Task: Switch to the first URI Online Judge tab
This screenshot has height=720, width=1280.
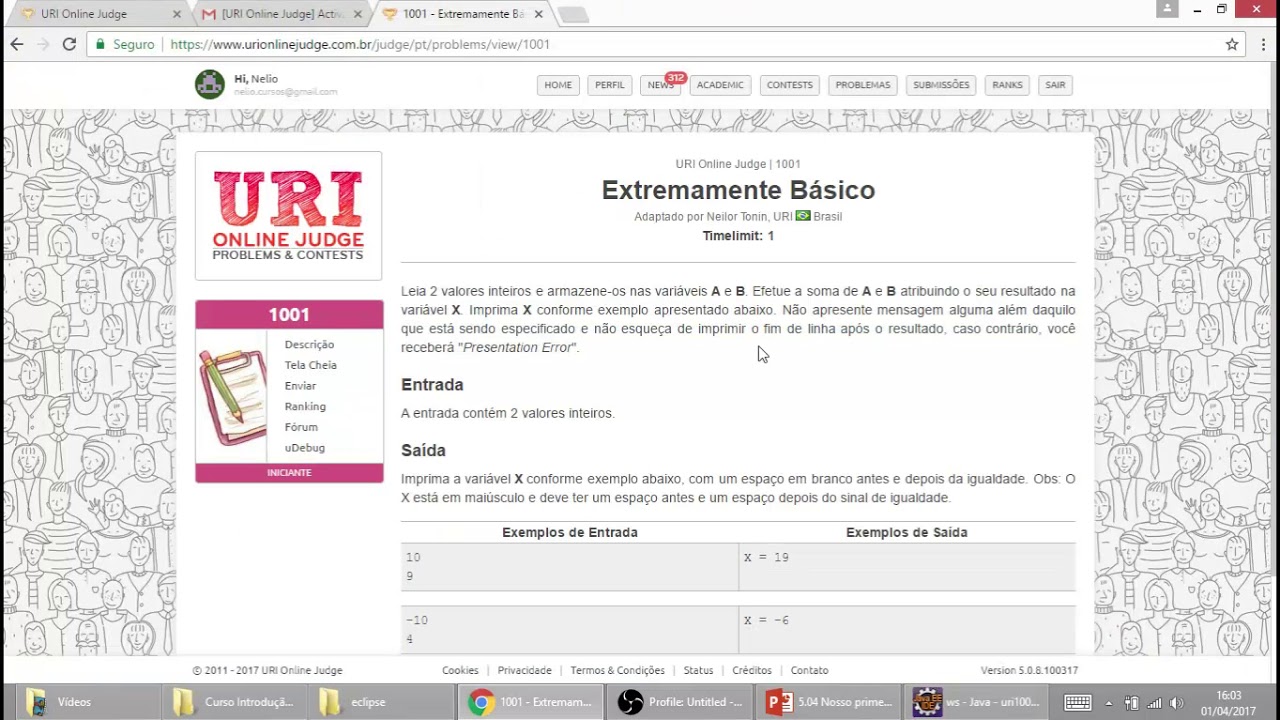Action: [x=95, y=14]
